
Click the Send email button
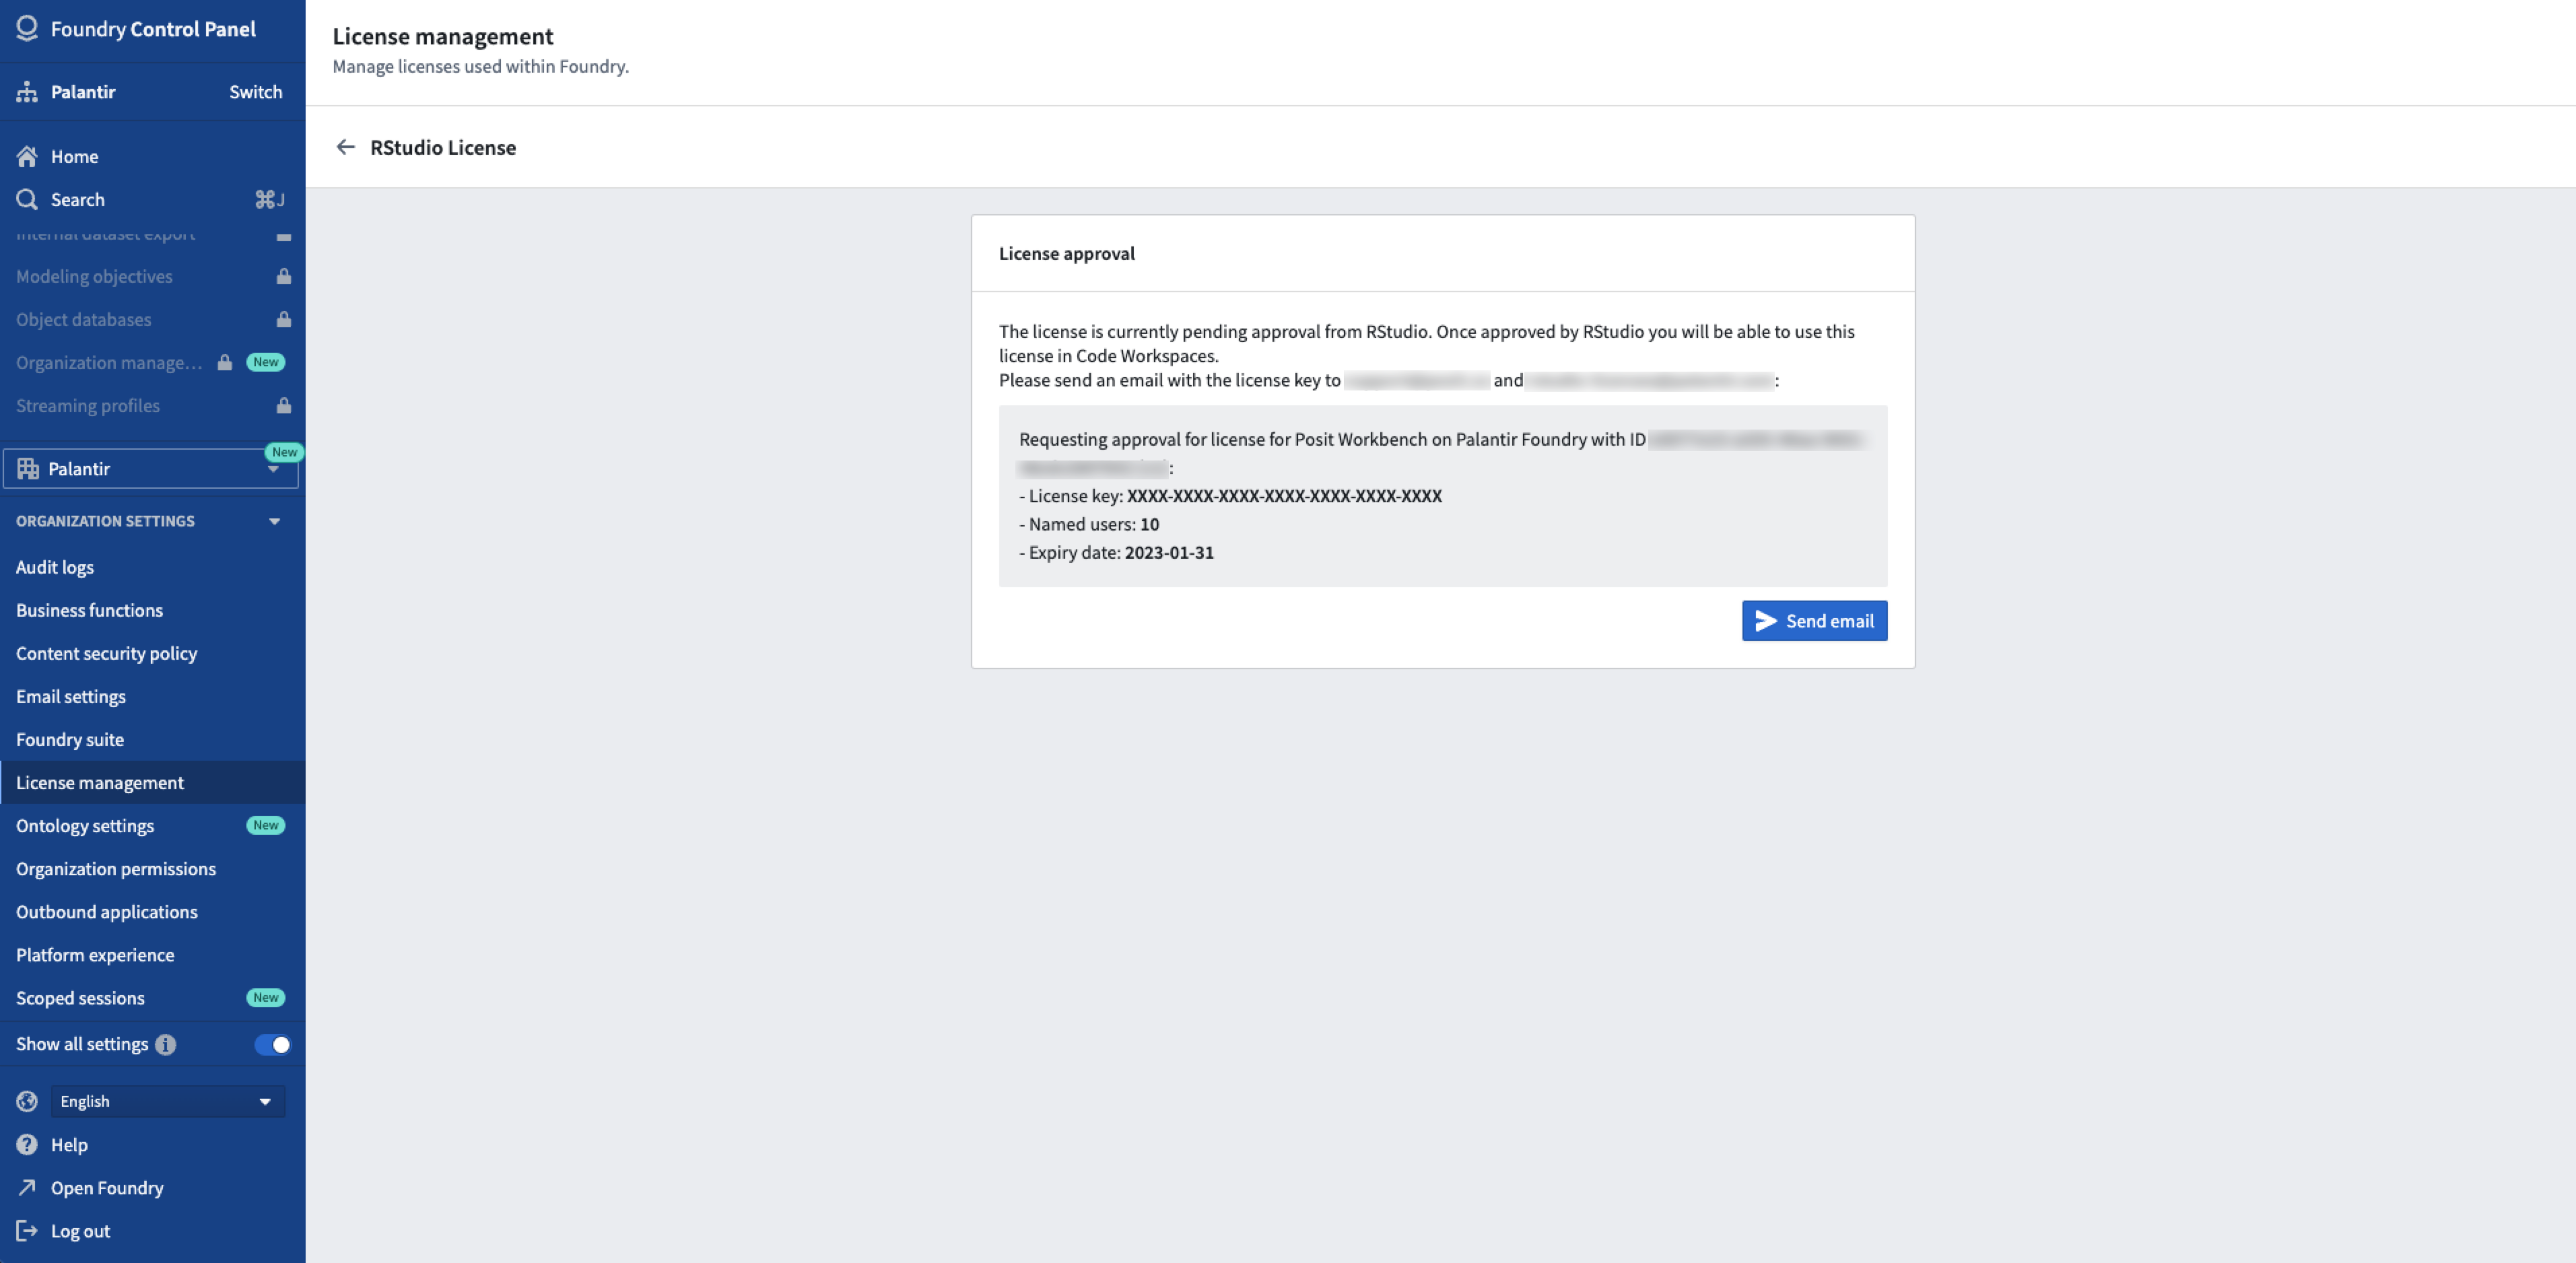click(1814, 620)
